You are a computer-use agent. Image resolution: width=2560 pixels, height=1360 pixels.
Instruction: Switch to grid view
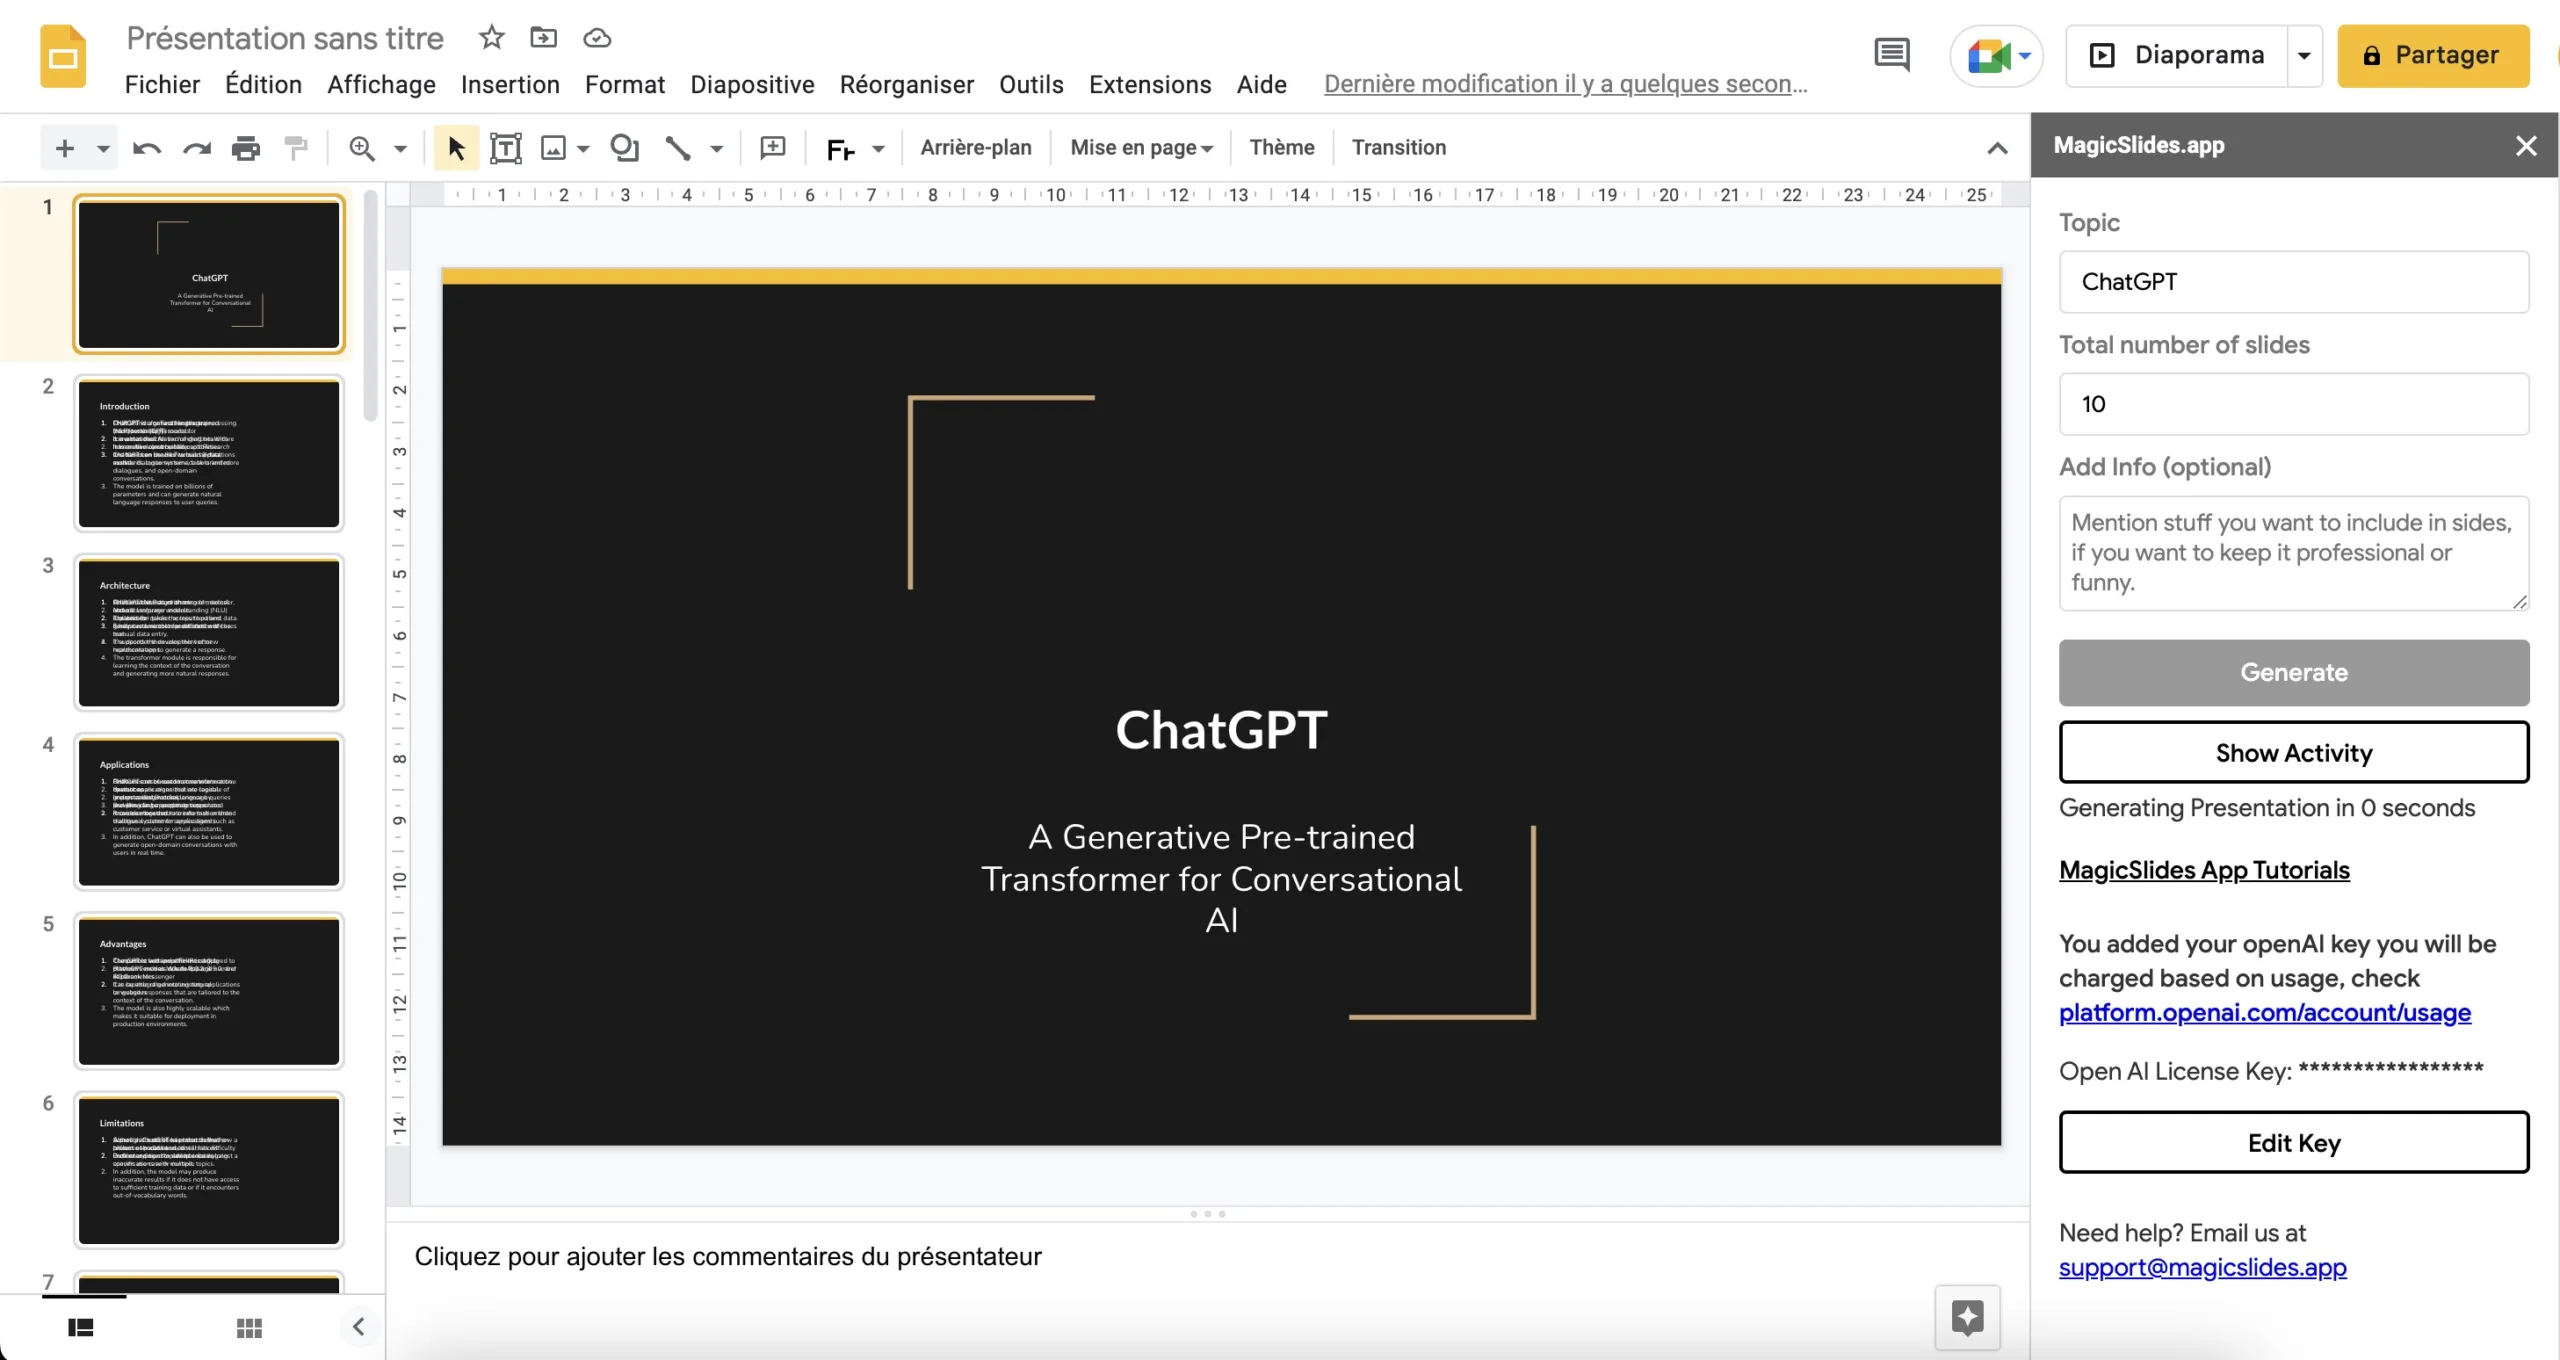249,1328
